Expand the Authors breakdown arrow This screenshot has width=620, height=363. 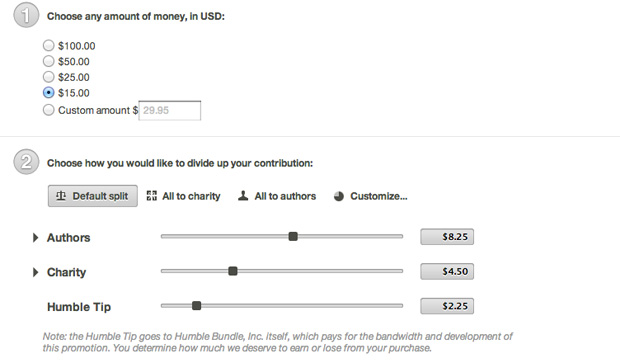pos(36,237)
